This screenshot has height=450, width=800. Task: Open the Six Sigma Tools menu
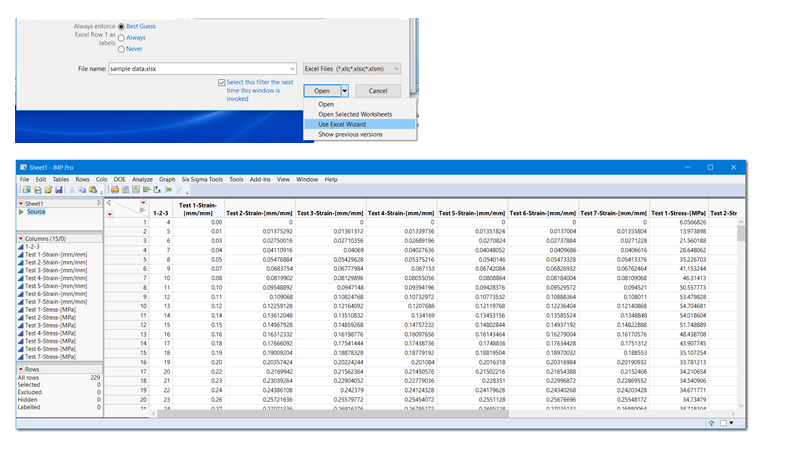pyautogui.click(x=202, y=180)
